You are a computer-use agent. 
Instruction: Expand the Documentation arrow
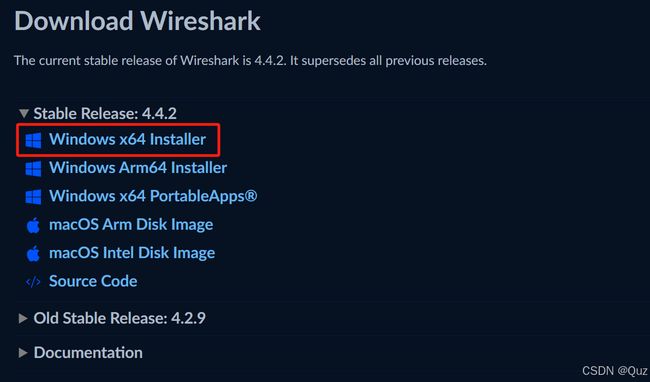(23, 353)
